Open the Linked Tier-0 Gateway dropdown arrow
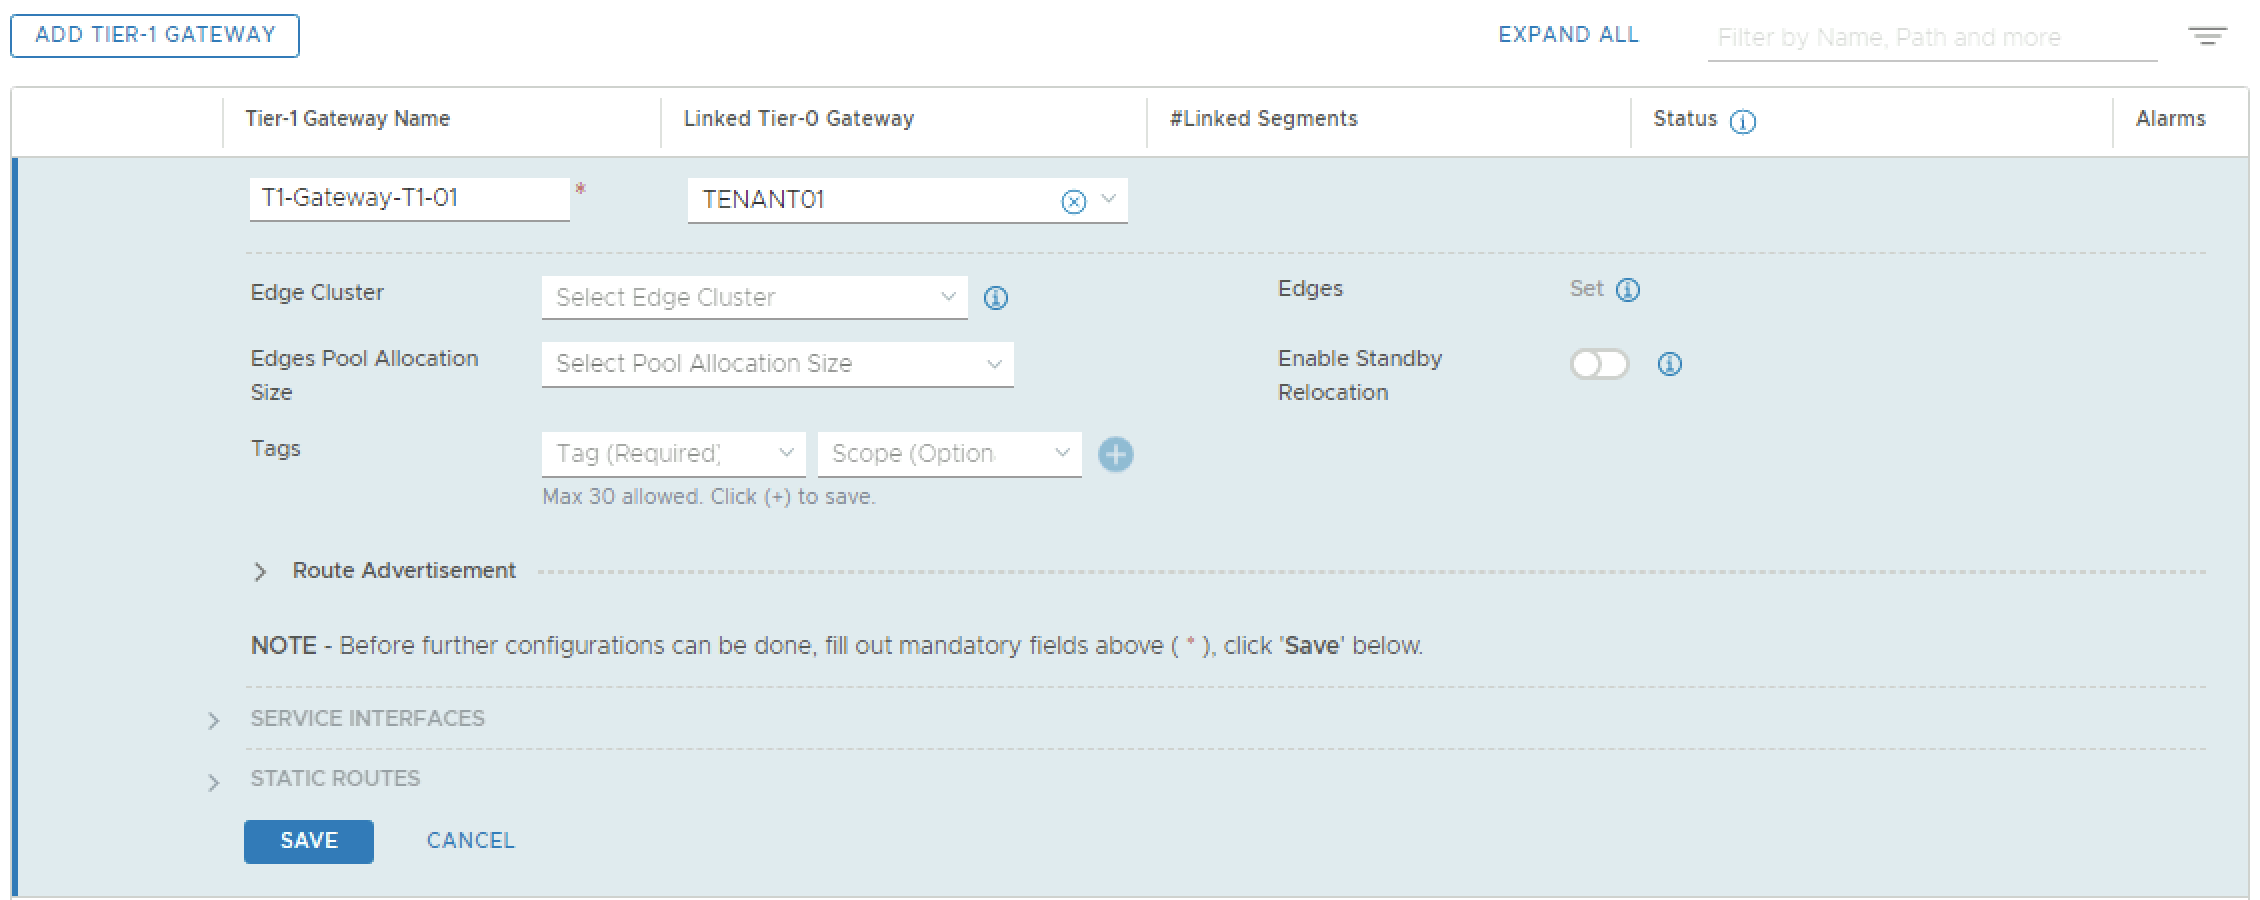The width and height of the screenshot is (2260, 900). (1108, 200)
